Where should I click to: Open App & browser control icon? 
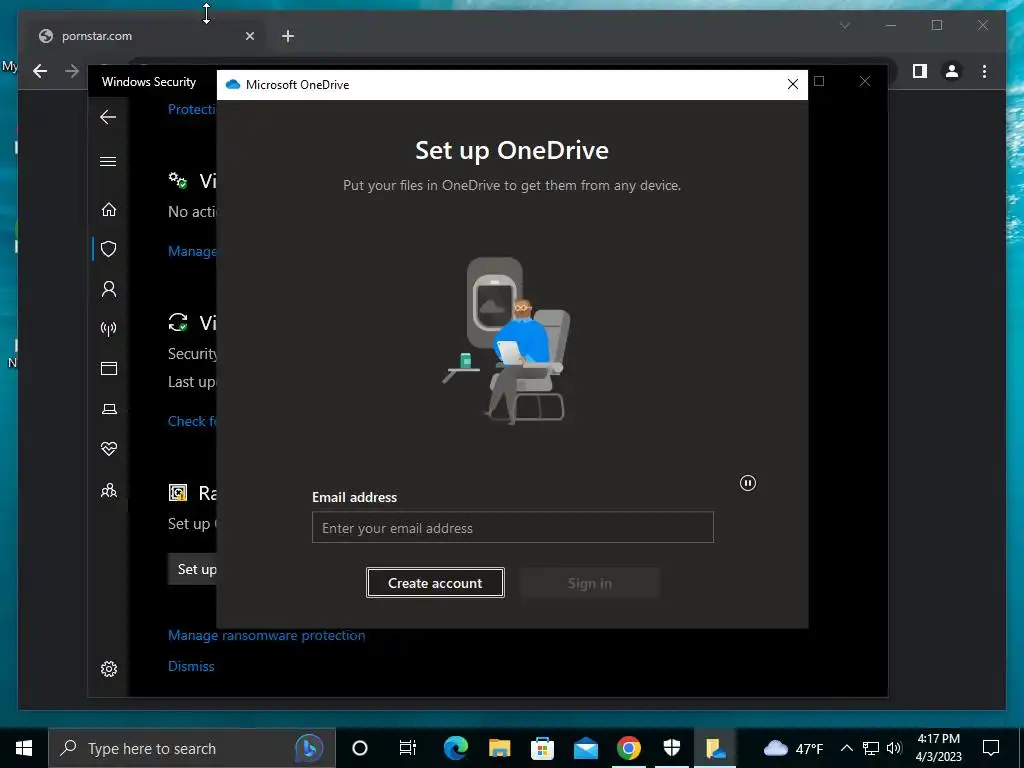click(x=108, y=368)
